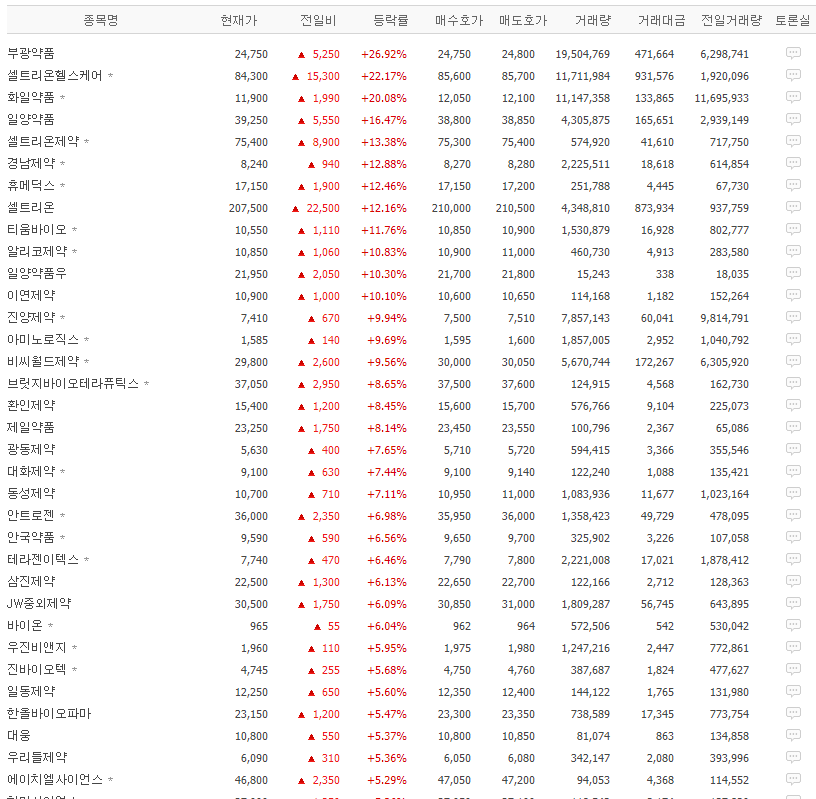Sort by 현재가 column header
Viewport: 816px width, 799px height.
click(x=239, y=20)
